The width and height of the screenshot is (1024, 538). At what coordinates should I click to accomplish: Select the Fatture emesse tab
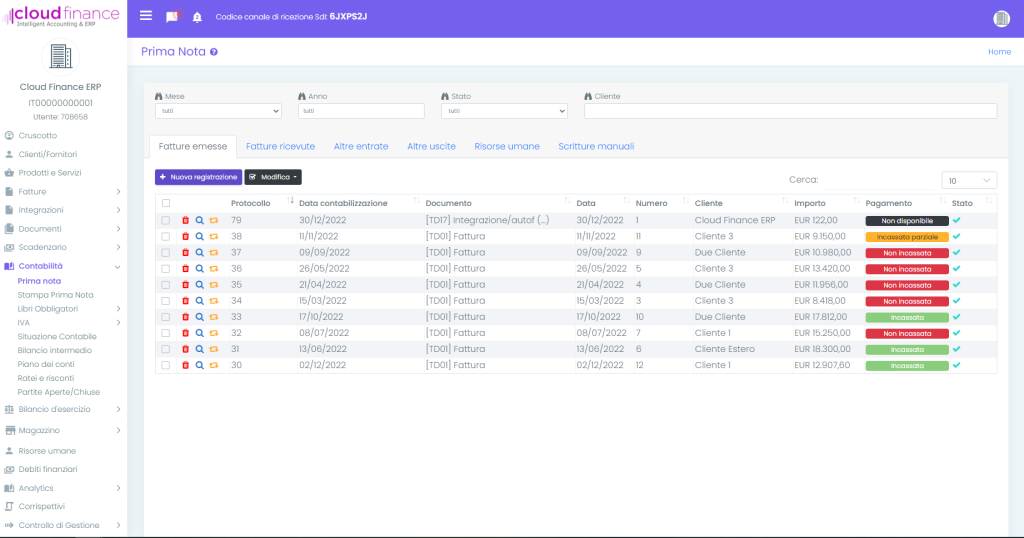pyautogui.click(x=193, y=146)
